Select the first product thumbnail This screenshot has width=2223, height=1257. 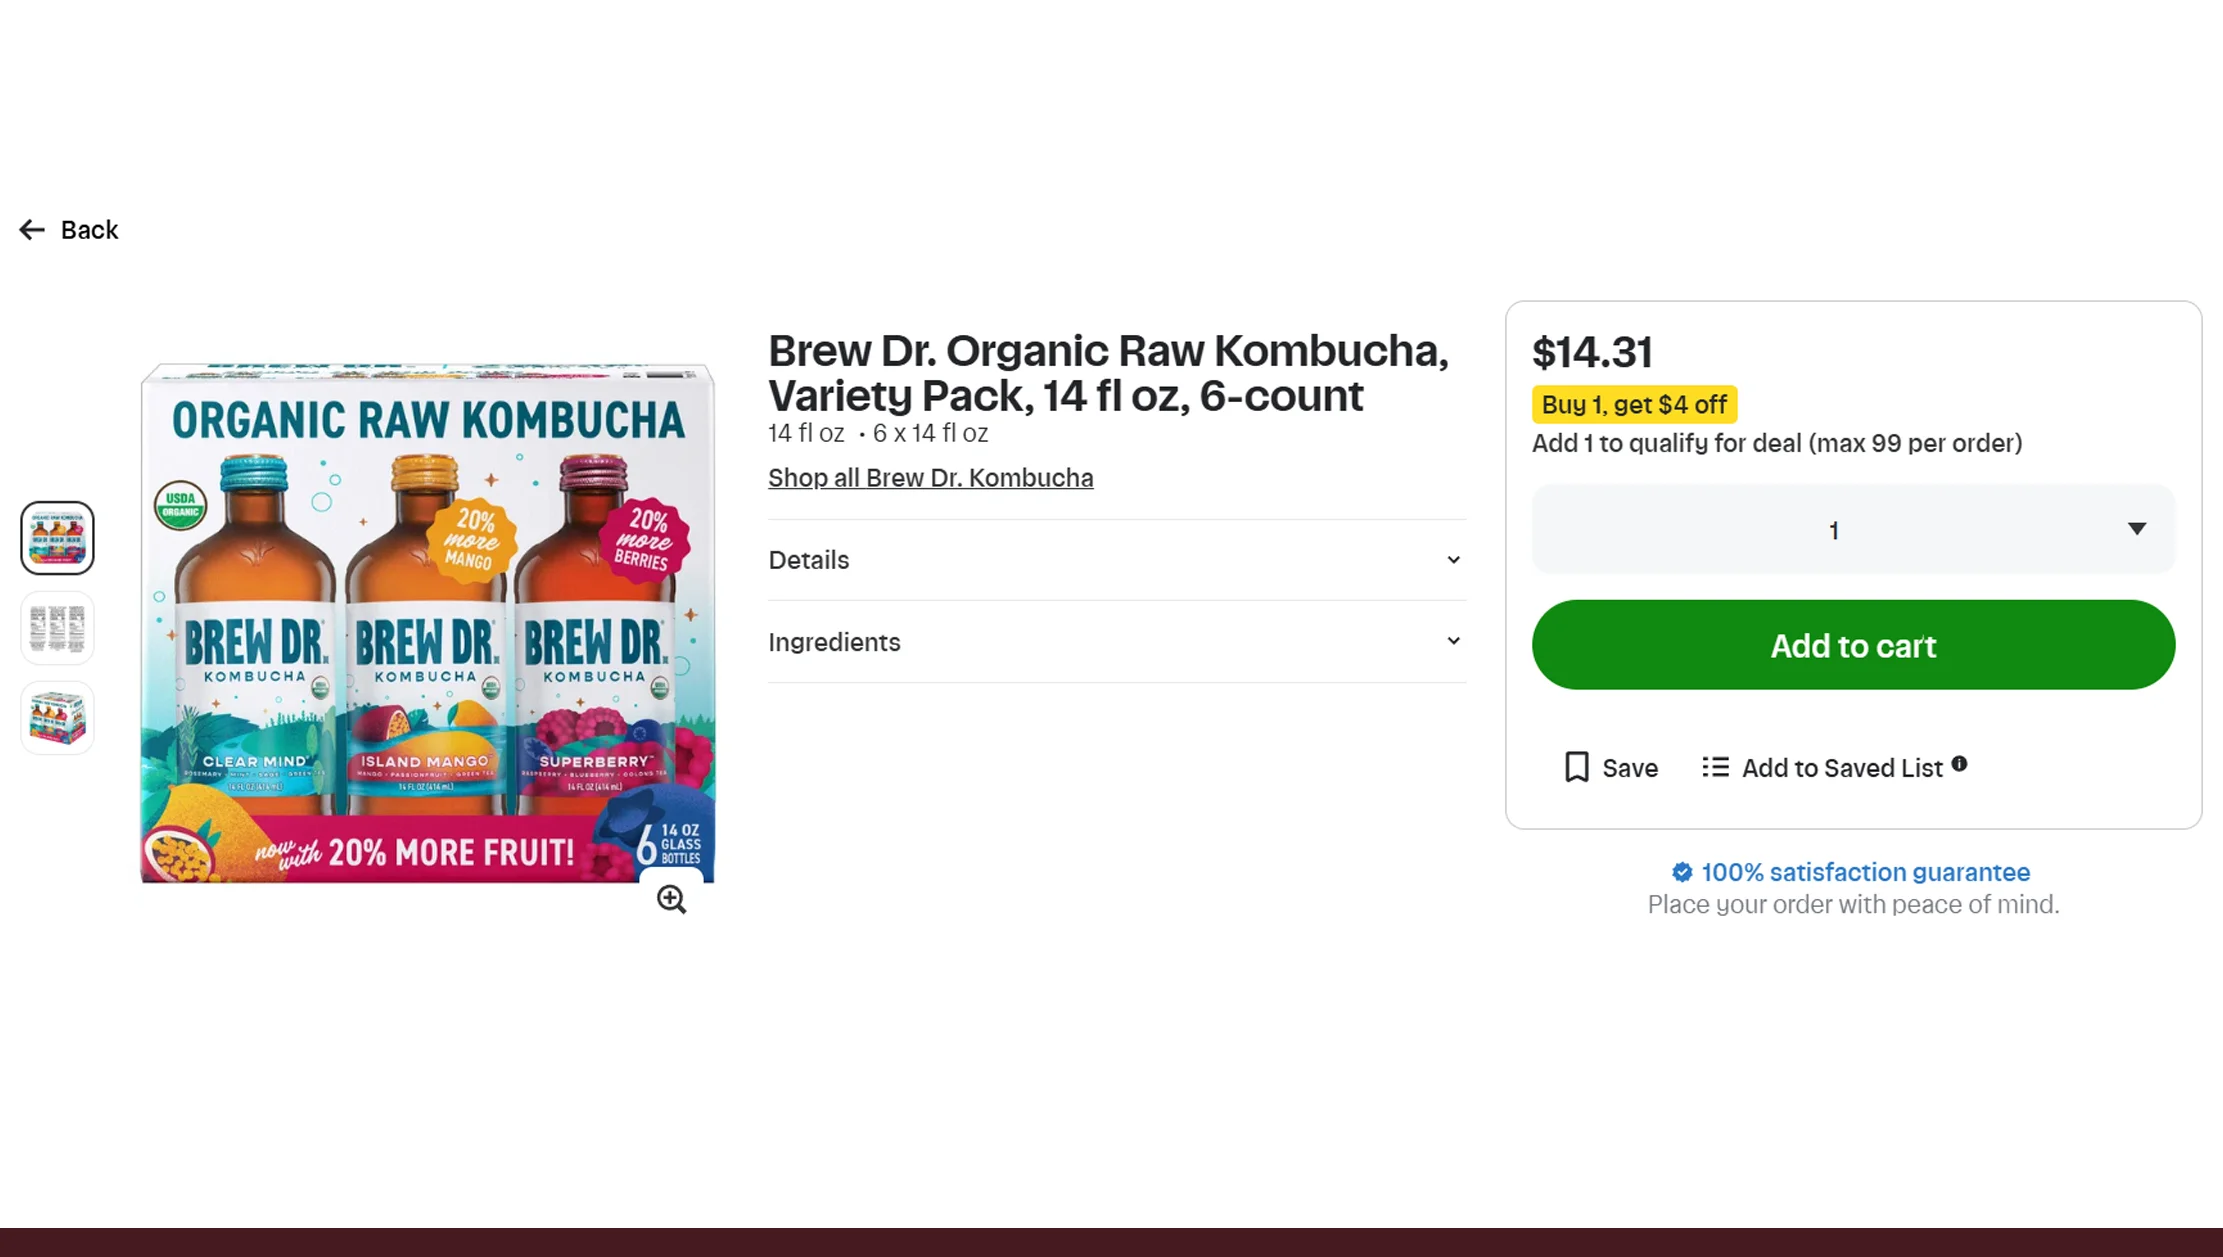coord(57,538)
